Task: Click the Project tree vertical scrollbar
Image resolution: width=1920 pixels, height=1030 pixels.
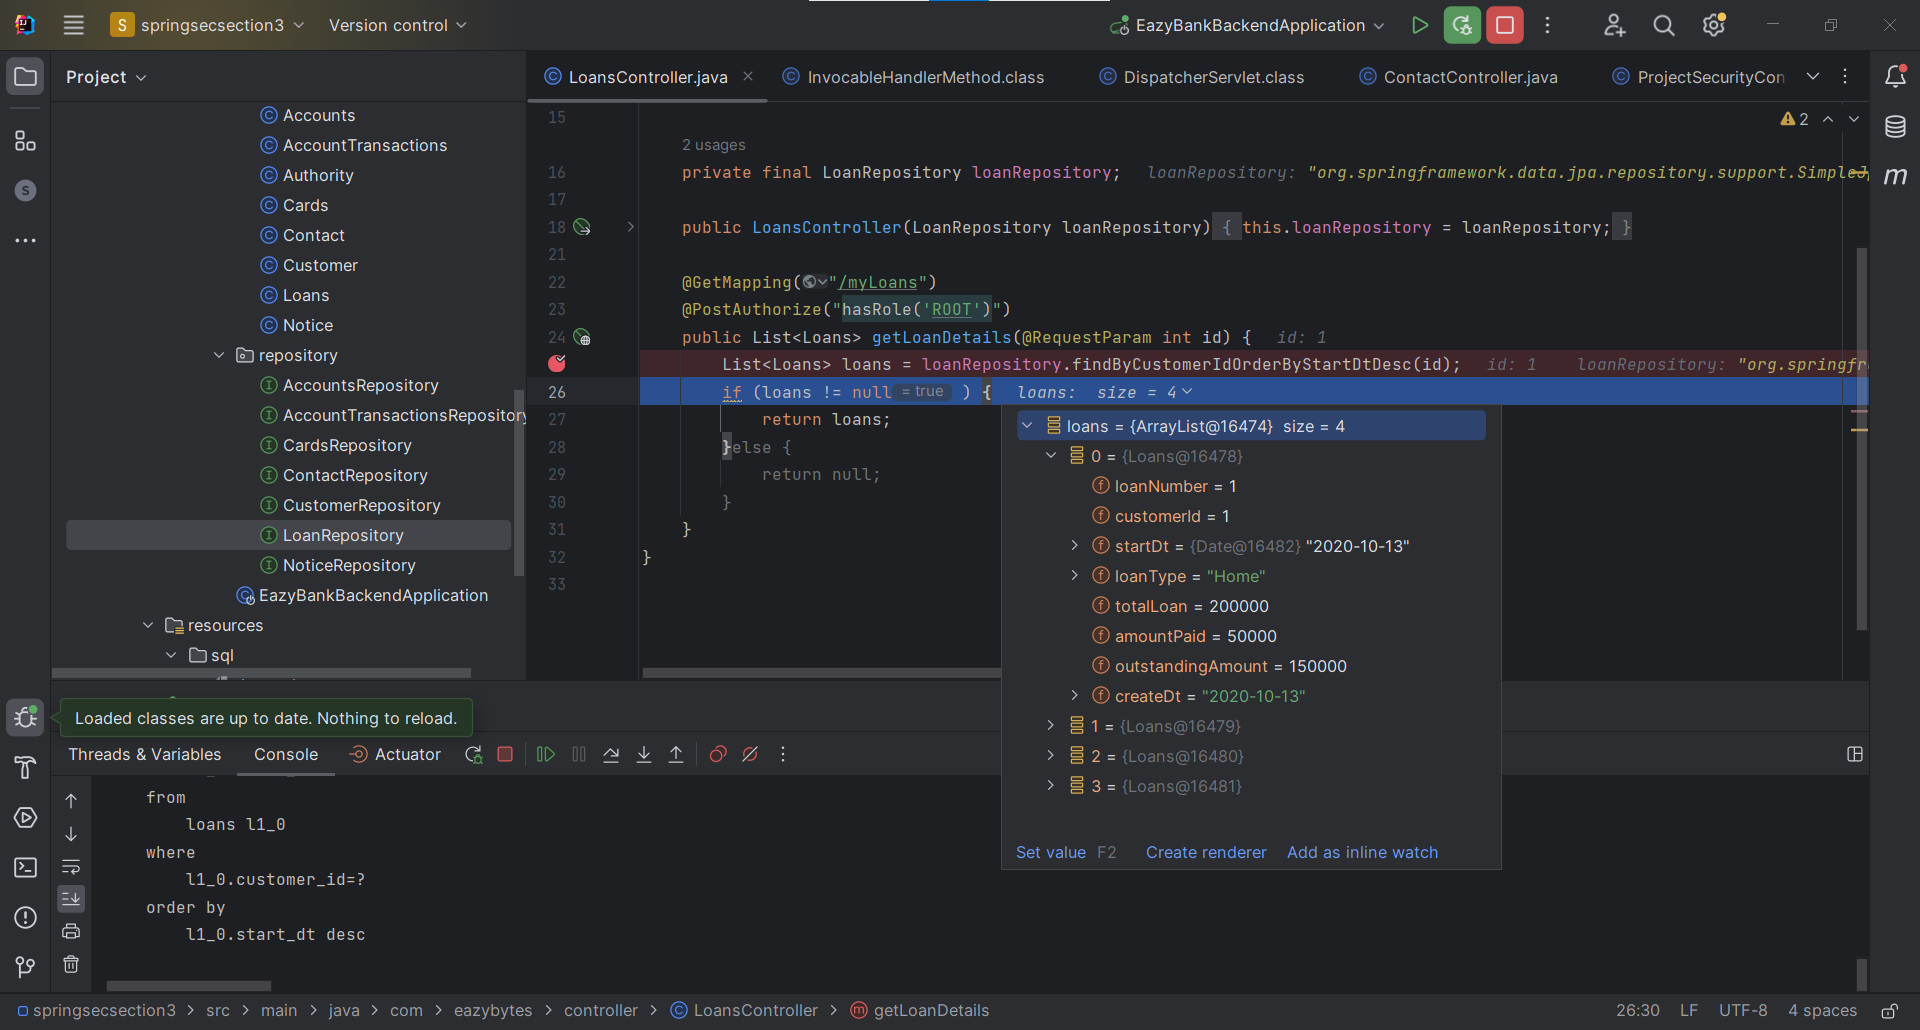Action: click(518, 482)
